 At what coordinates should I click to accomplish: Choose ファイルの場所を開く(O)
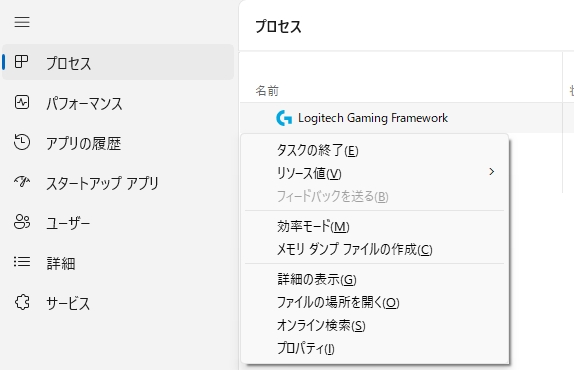(x=375, y=302)
